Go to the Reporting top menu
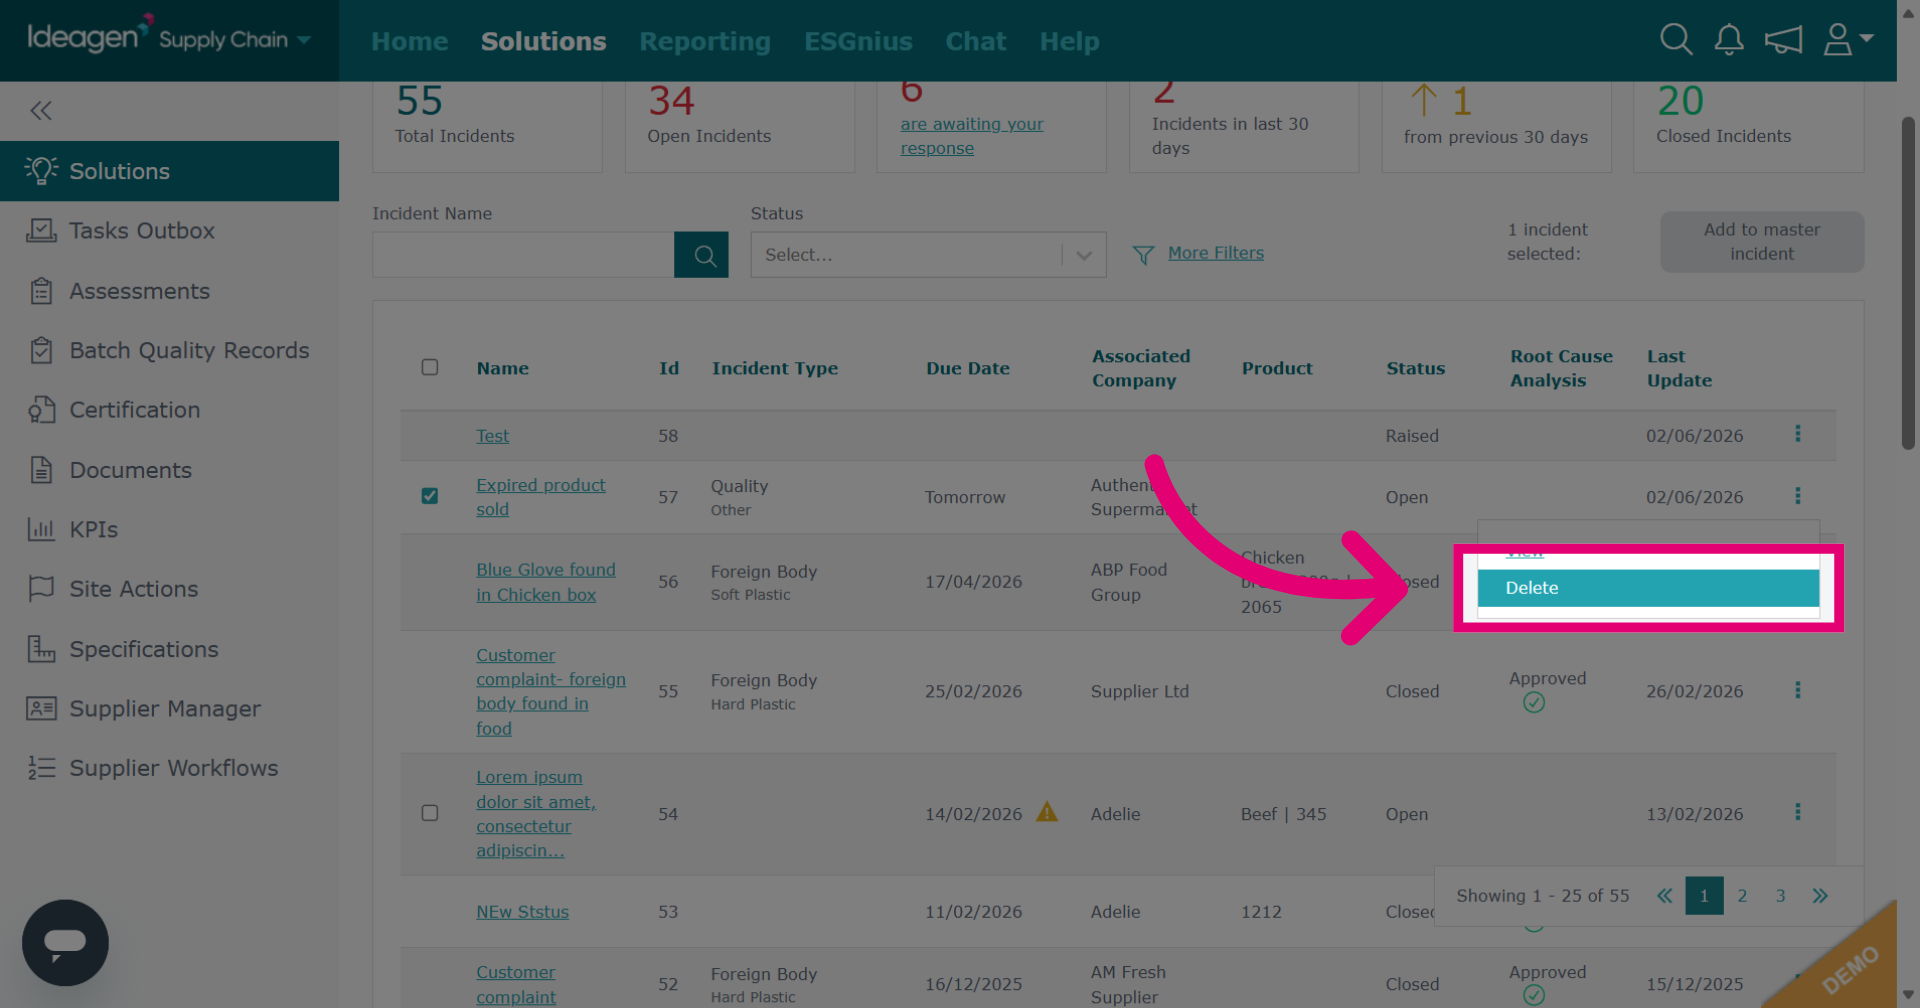The image size is (1920, 1008). coord(705,41)
